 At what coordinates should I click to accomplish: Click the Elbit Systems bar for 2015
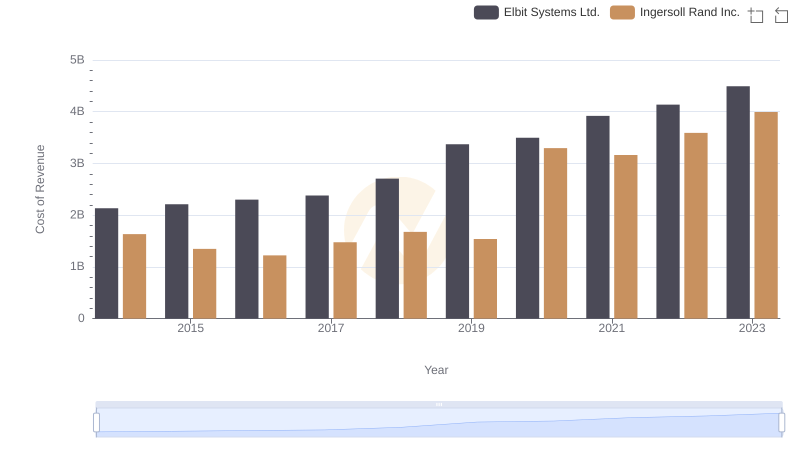pos(177,262)
